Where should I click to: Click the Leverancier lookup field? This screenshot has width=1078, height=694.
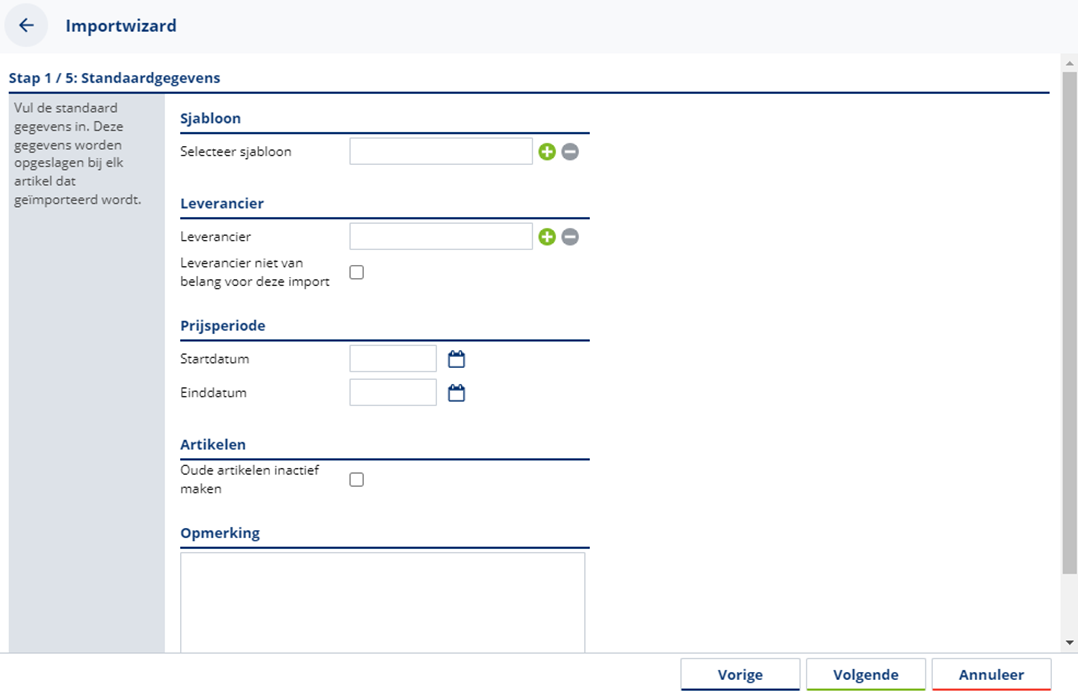(x=441, y=236)
